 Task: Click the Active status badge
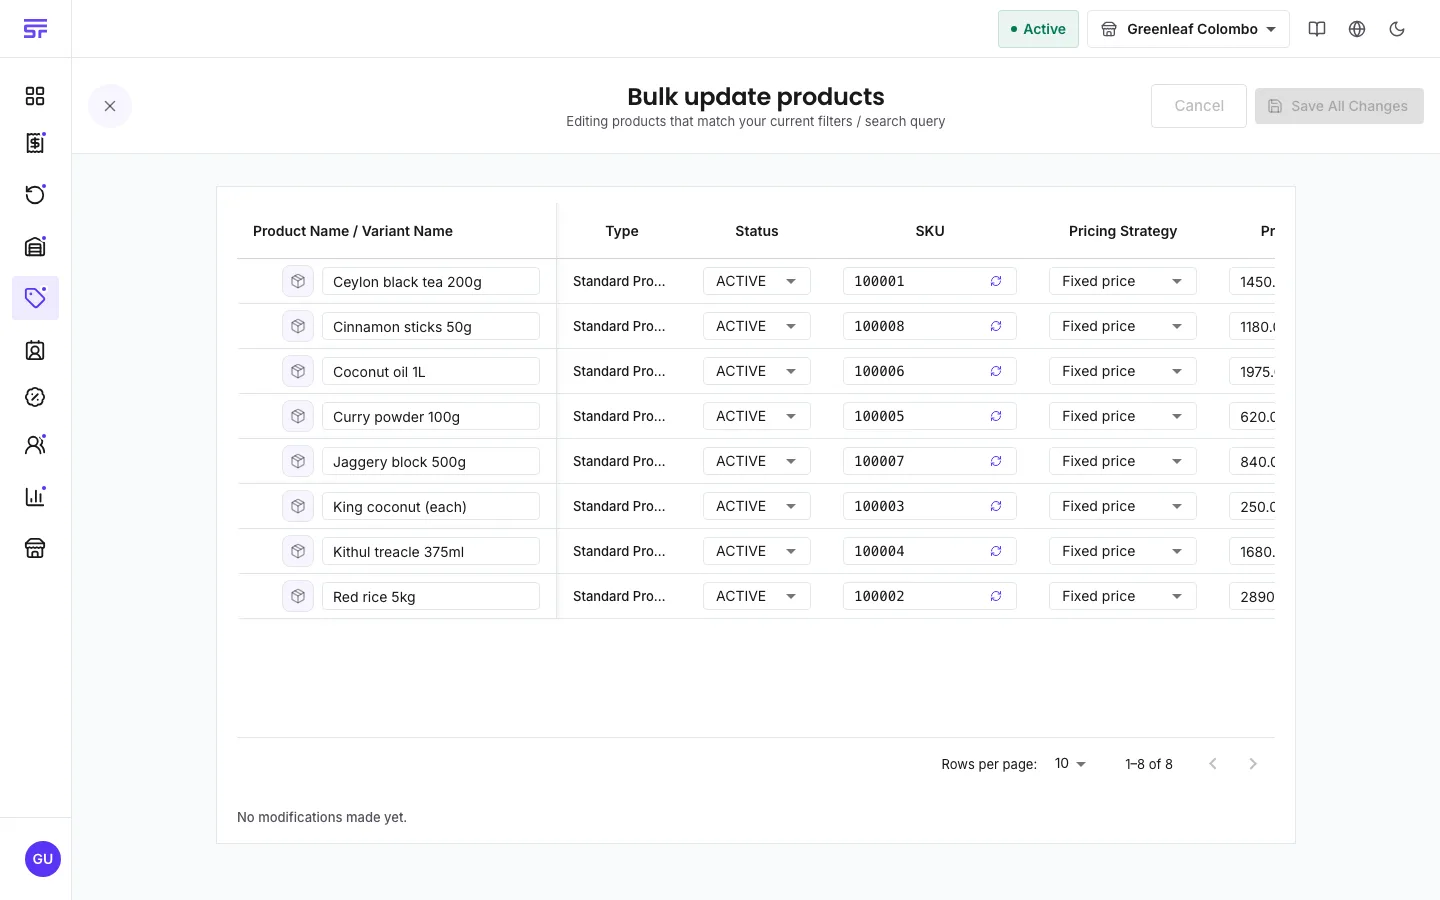point(1038,29)
